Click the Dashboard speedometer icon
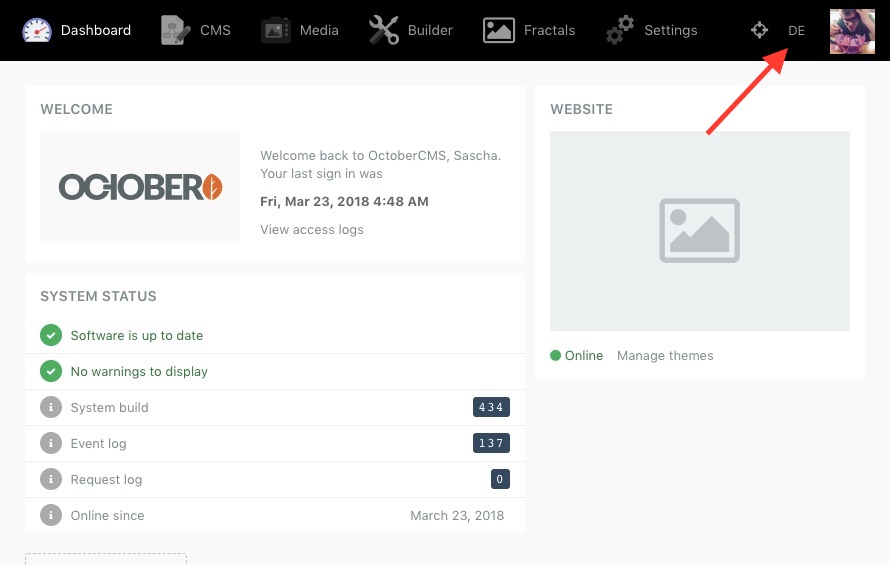 coord(37,30)
